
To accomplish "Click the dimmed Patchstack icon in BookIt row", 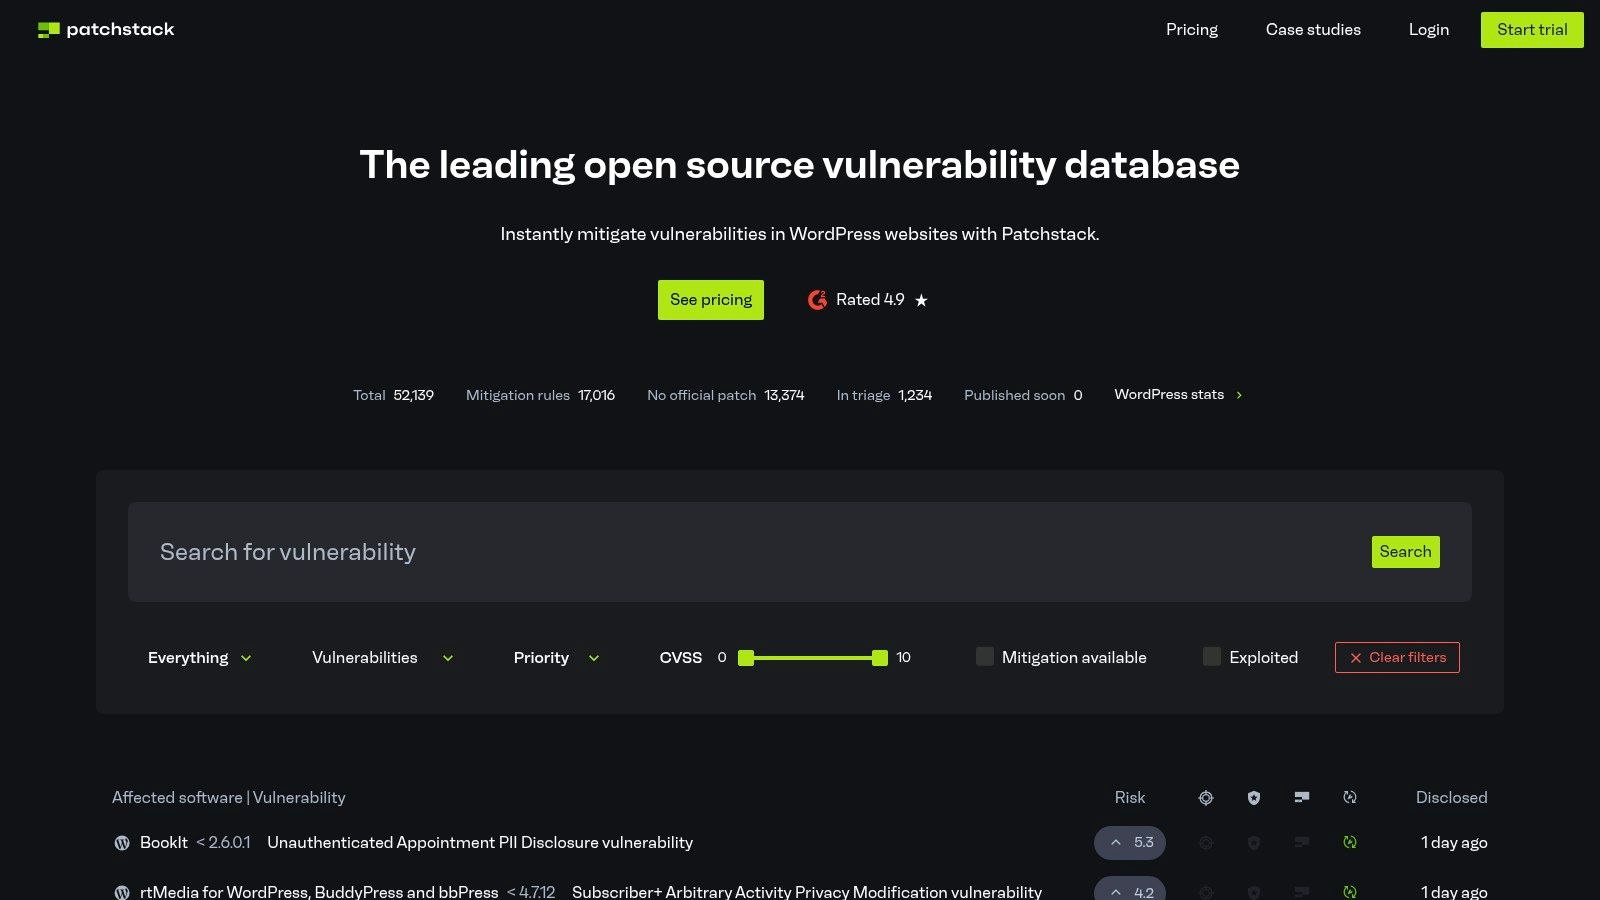I will [x=1302, y=843].
